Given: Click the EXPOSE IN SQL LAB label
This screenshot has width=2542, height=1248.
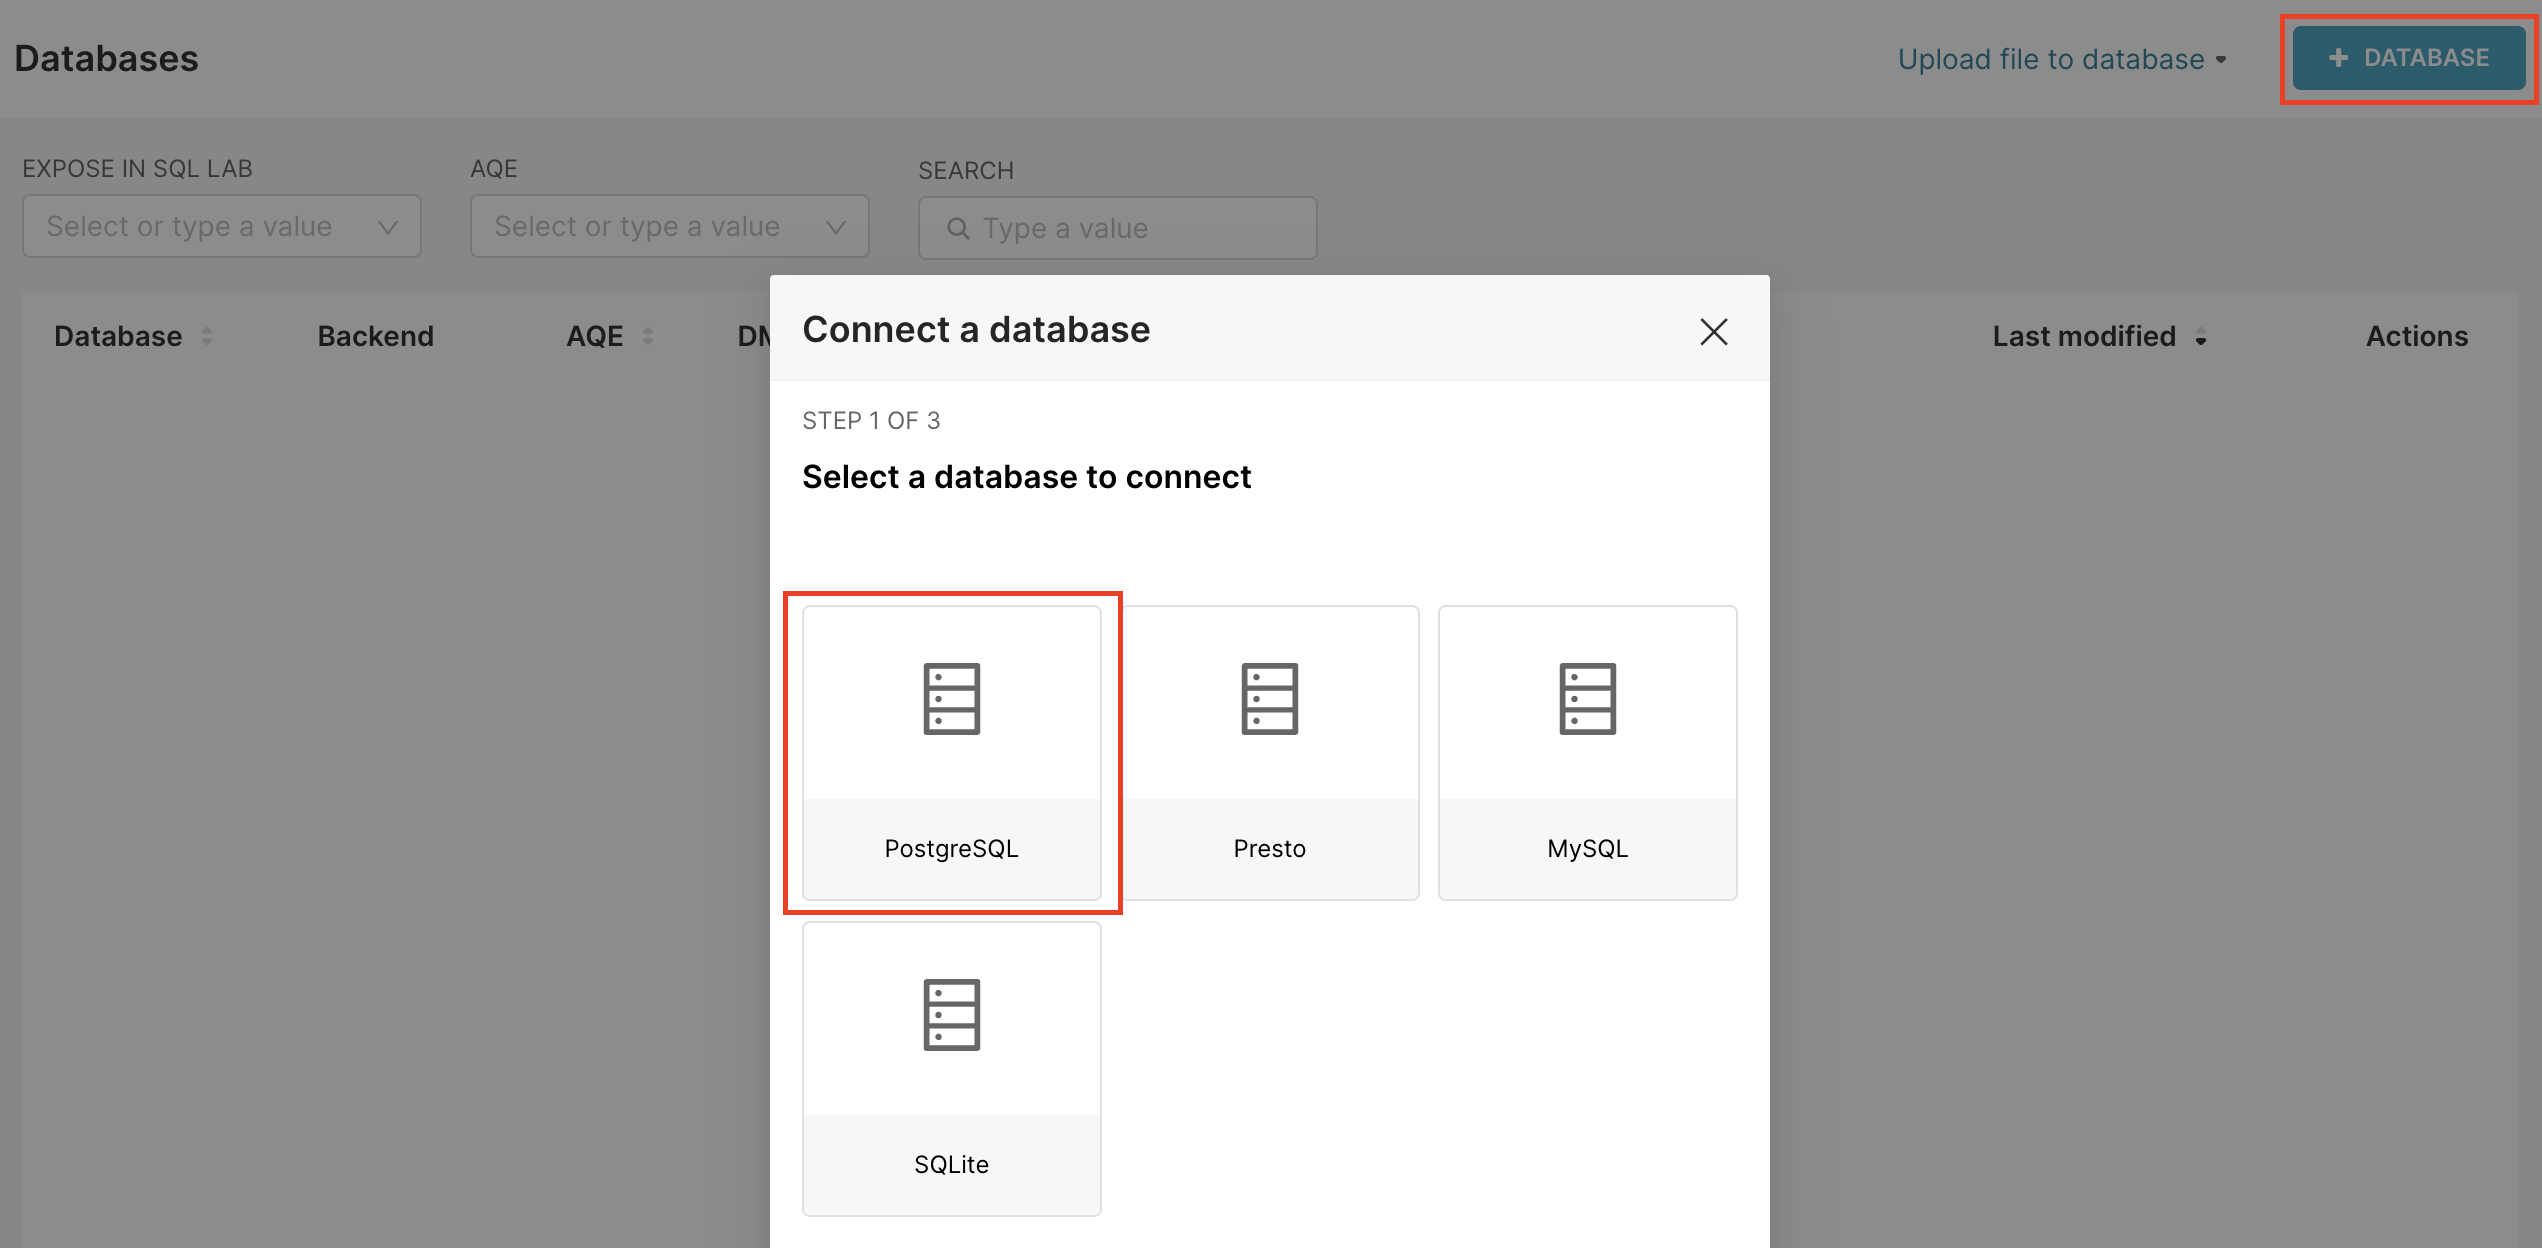Looking at the screenshot, I should pyautogui.click(x=137, y=169).
